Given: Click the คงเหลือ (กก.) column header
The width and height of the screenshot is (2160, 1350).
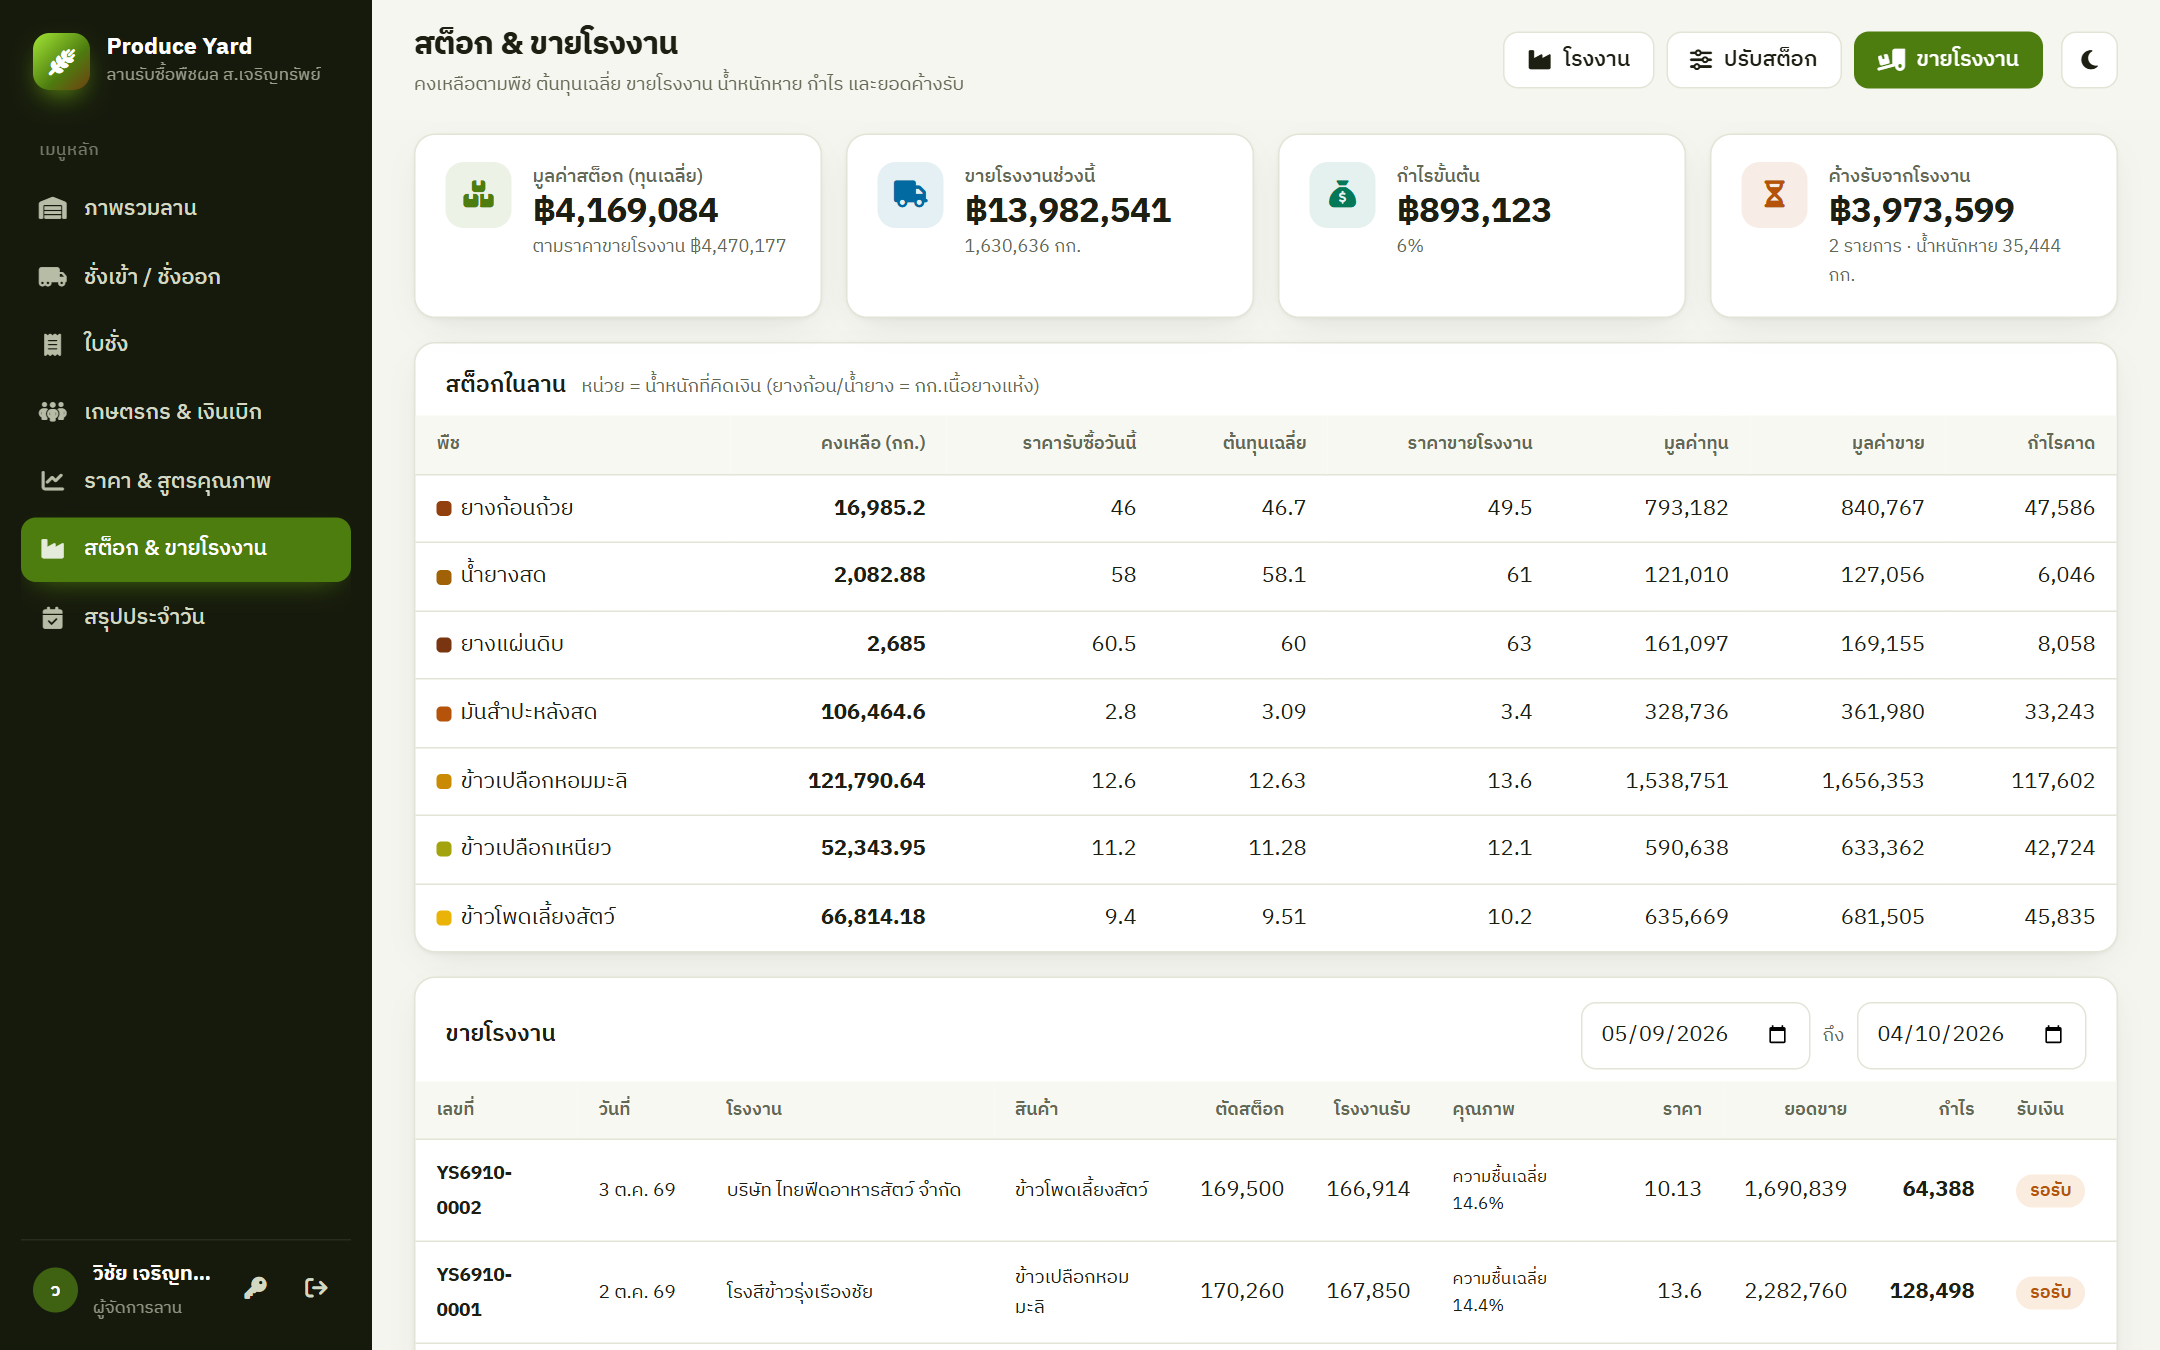Looking at the screenshot, I should pyautogui.click(x=873, y=443).
